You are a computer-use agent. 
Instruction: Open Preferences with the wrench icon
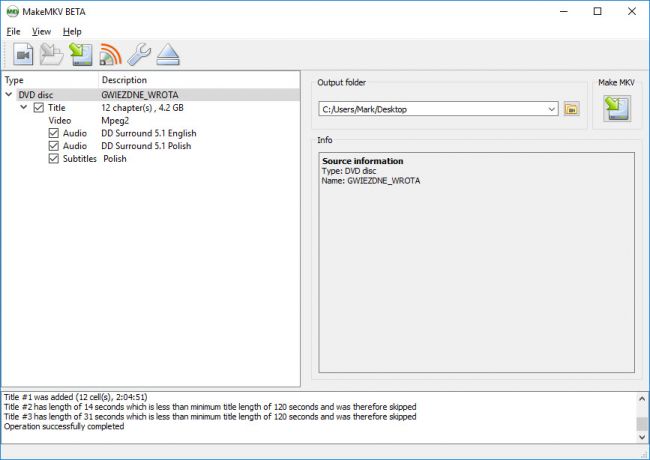point(139,55)
